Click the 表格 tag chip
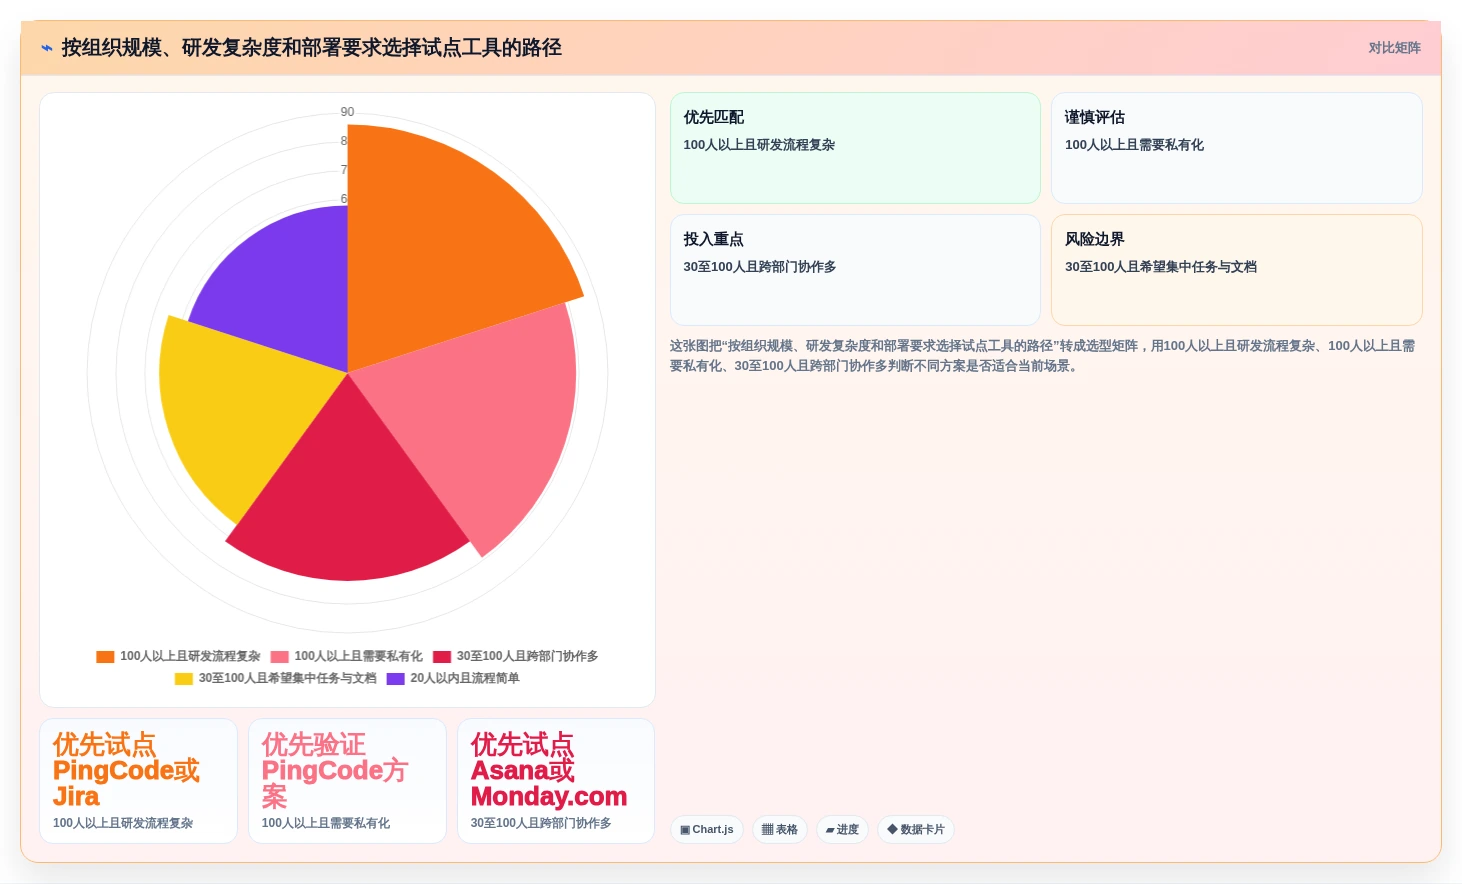Image resolution: width=1462 pixels, height=884 pixels. click(780, 830)
